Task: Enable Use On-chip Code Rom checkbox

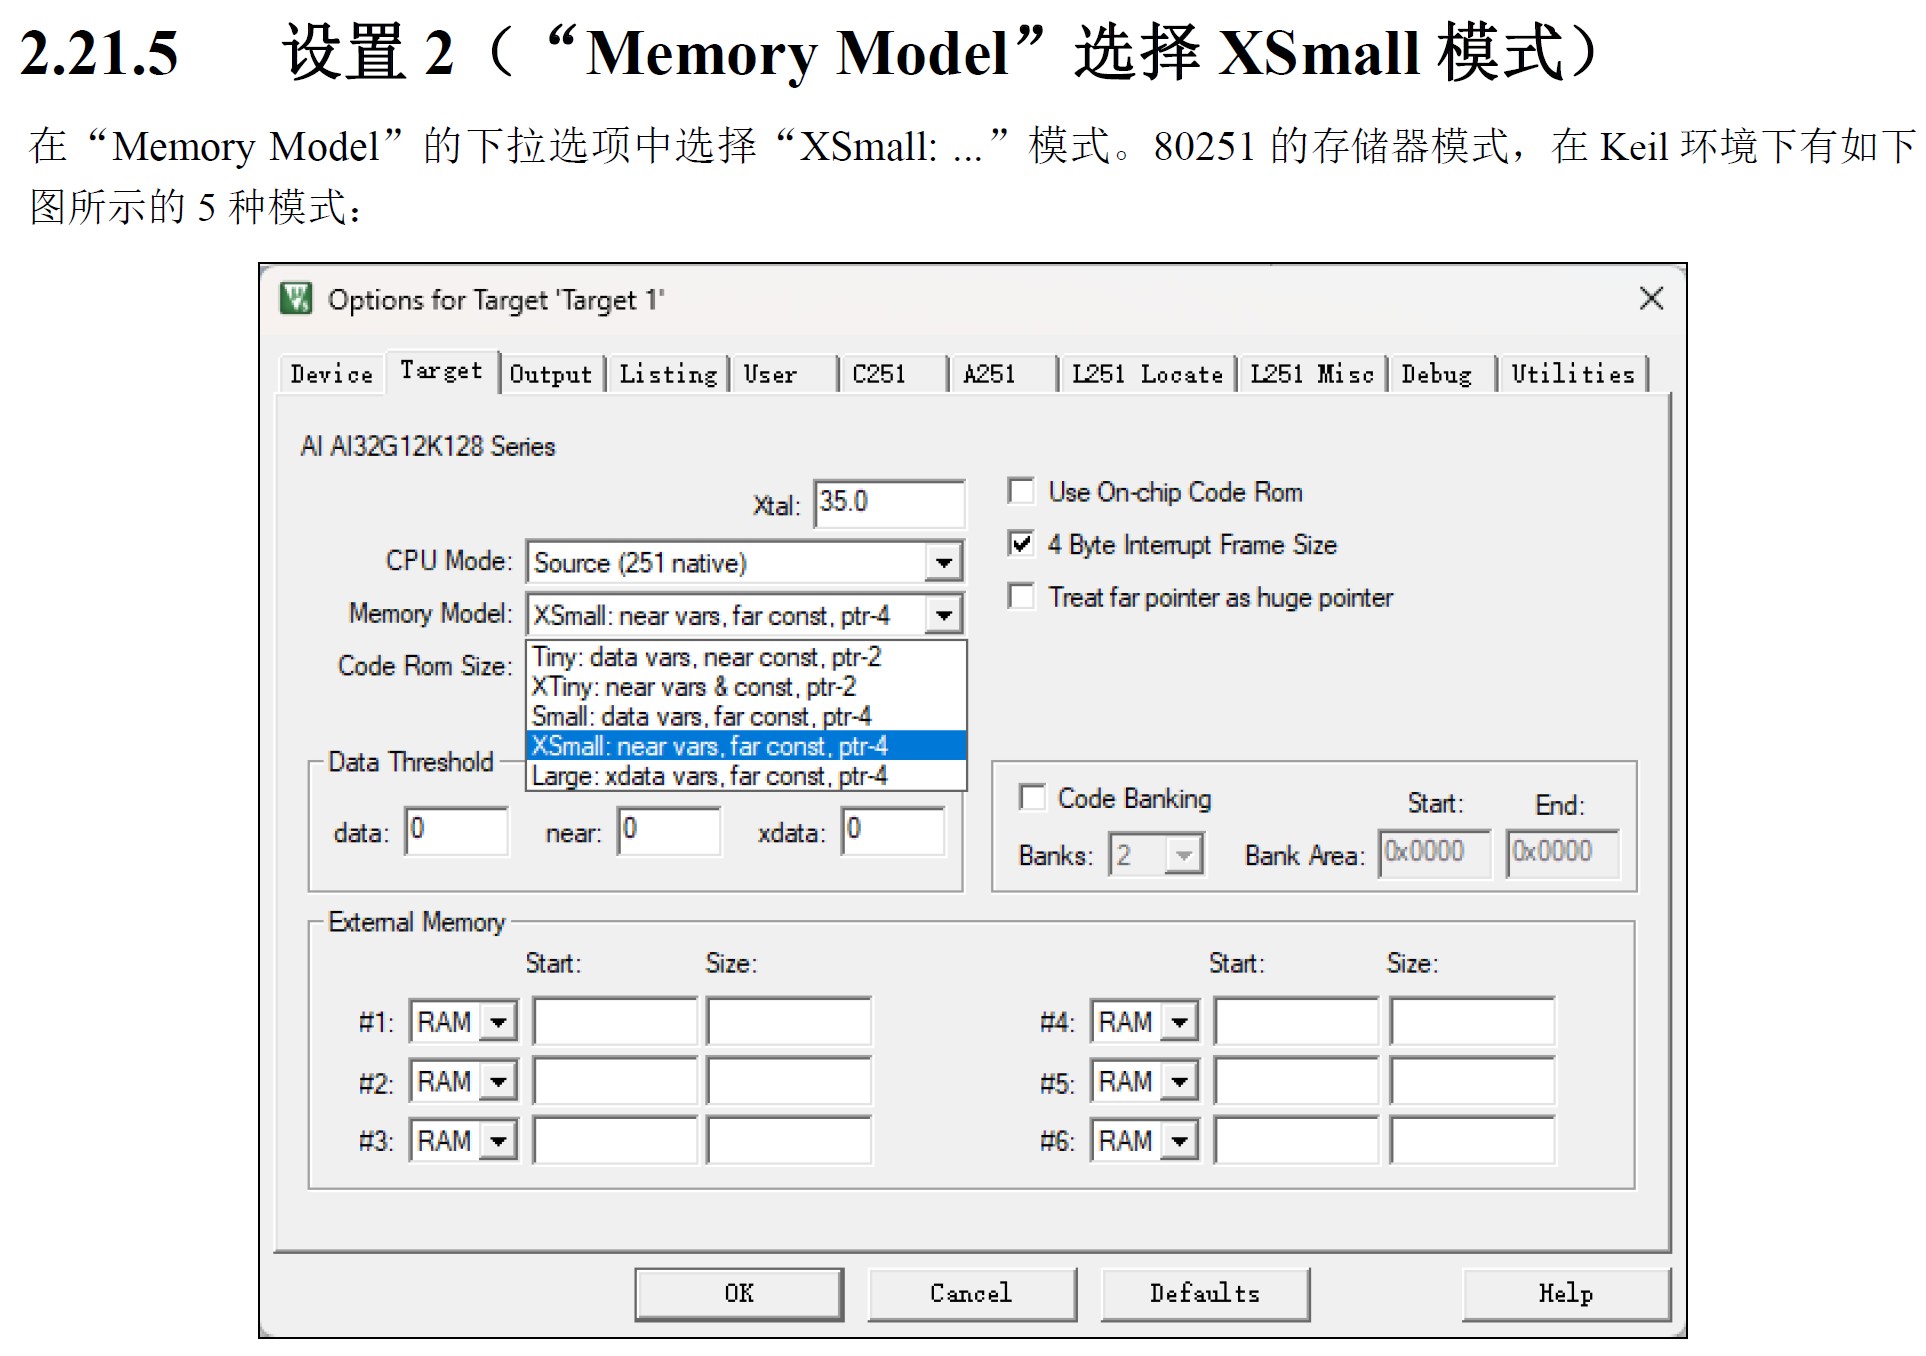Action: [1021, 491]
